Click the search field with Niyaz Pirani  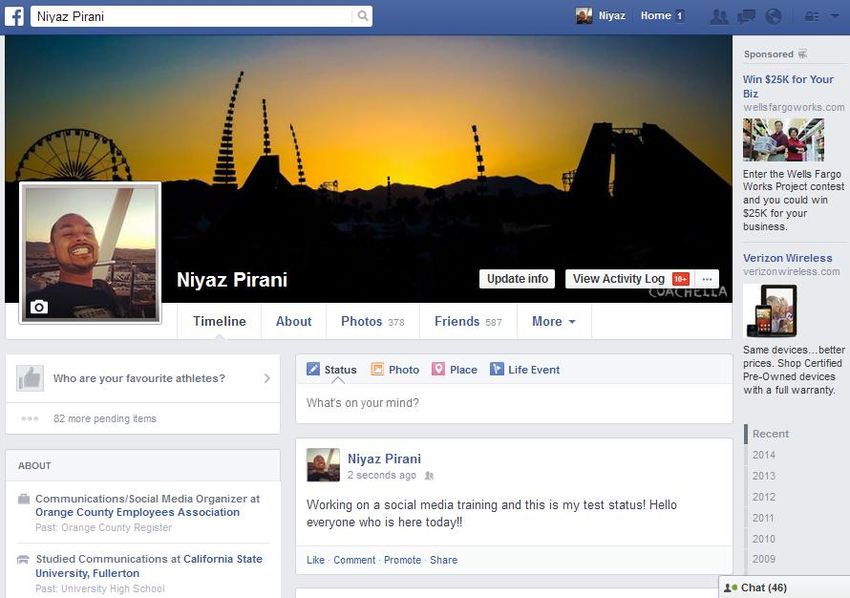pyautogui.click(x=192, y=16)
